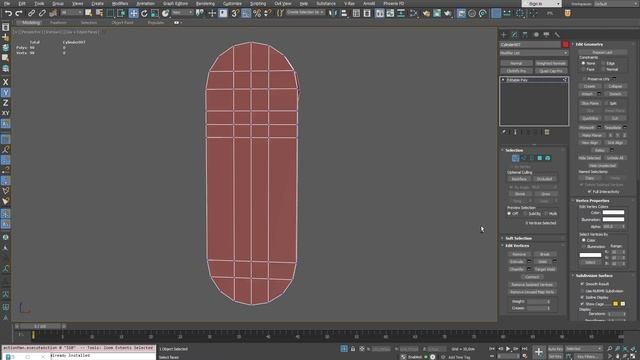Select the Edge constraint radio button
Screen dimensions: 640x360
click(603, 63)
